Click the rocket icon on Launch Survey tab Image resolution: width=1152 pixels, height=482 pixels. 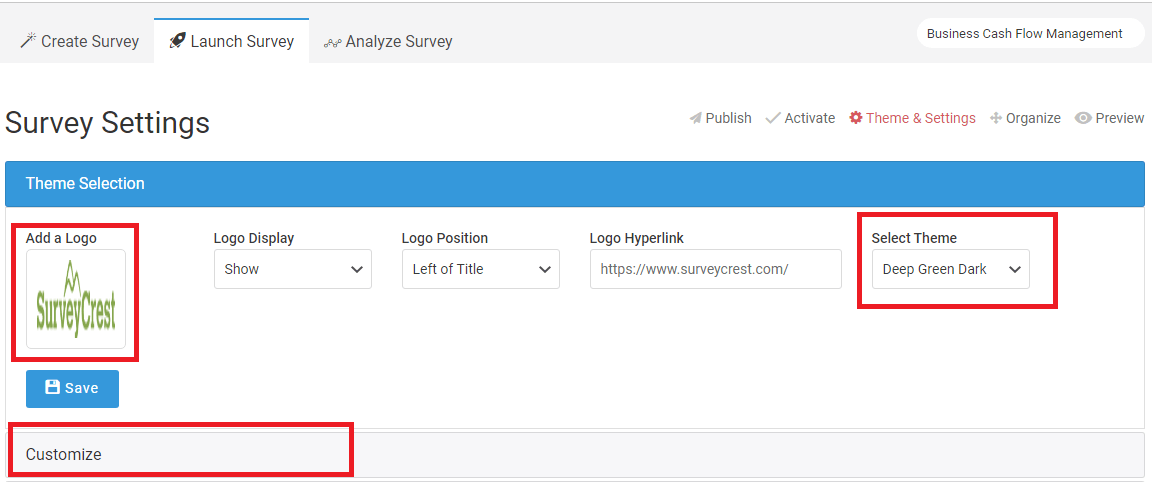point(177,41)
